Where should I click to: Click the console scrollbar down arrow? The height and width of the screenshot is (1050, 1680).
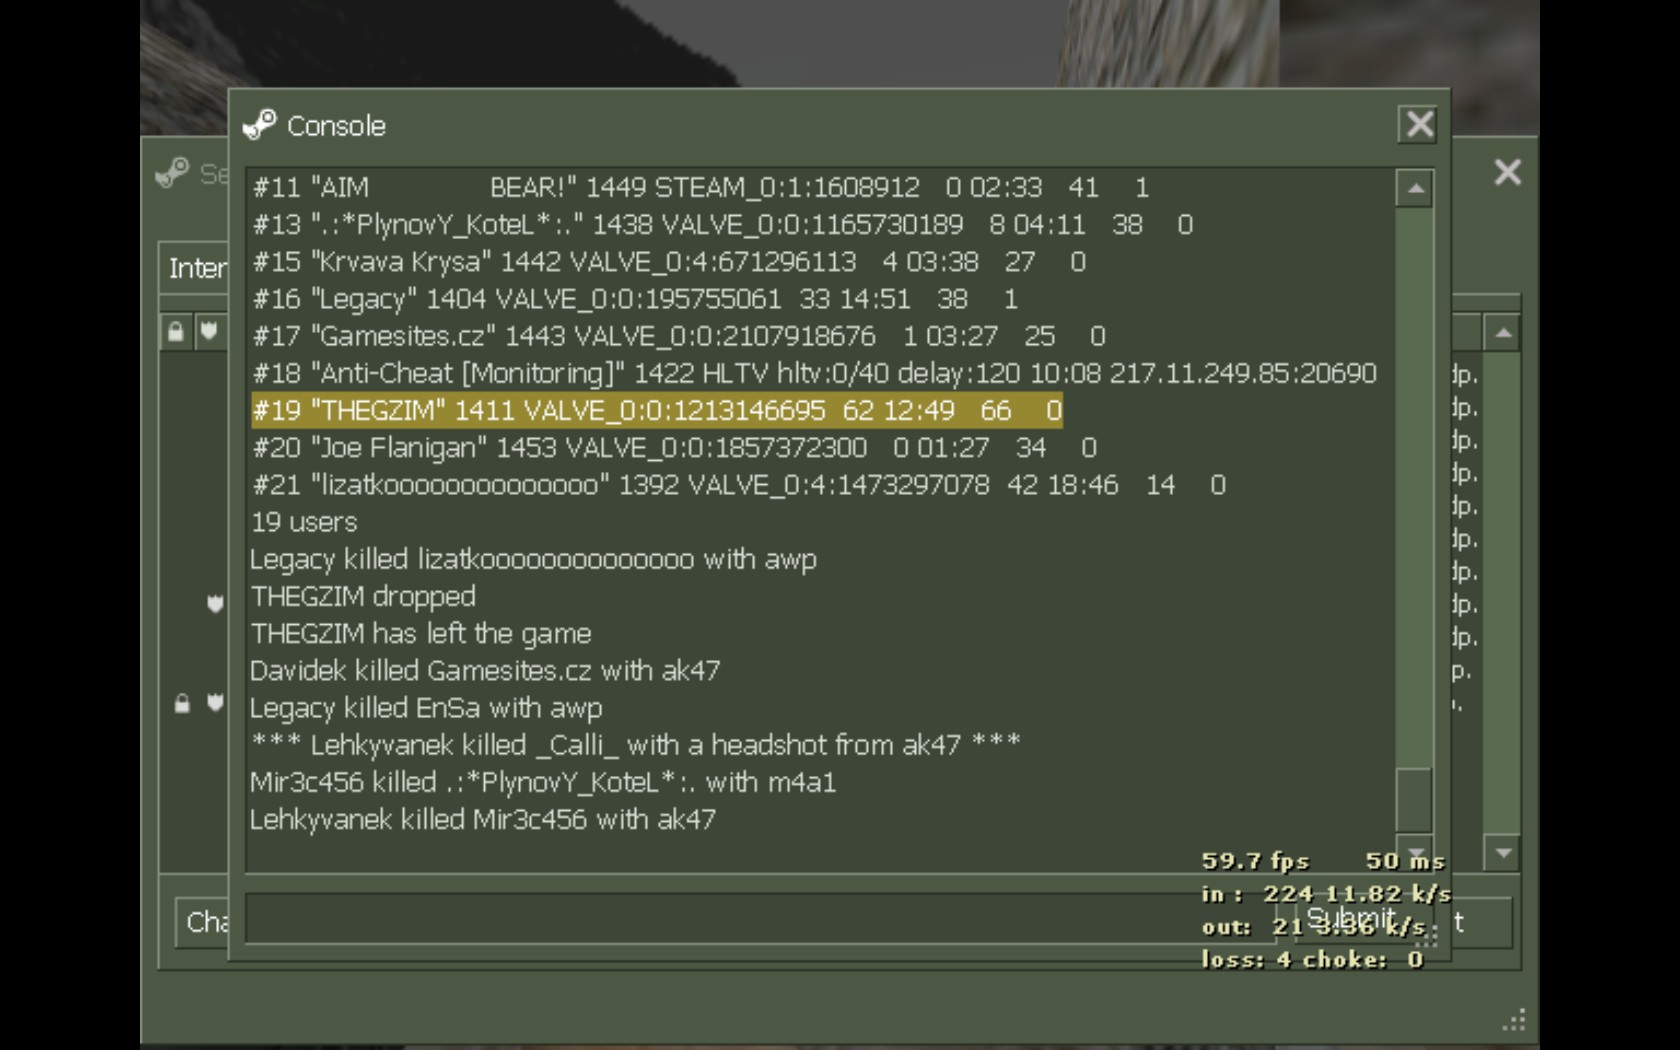click(x=1414, y=848)
